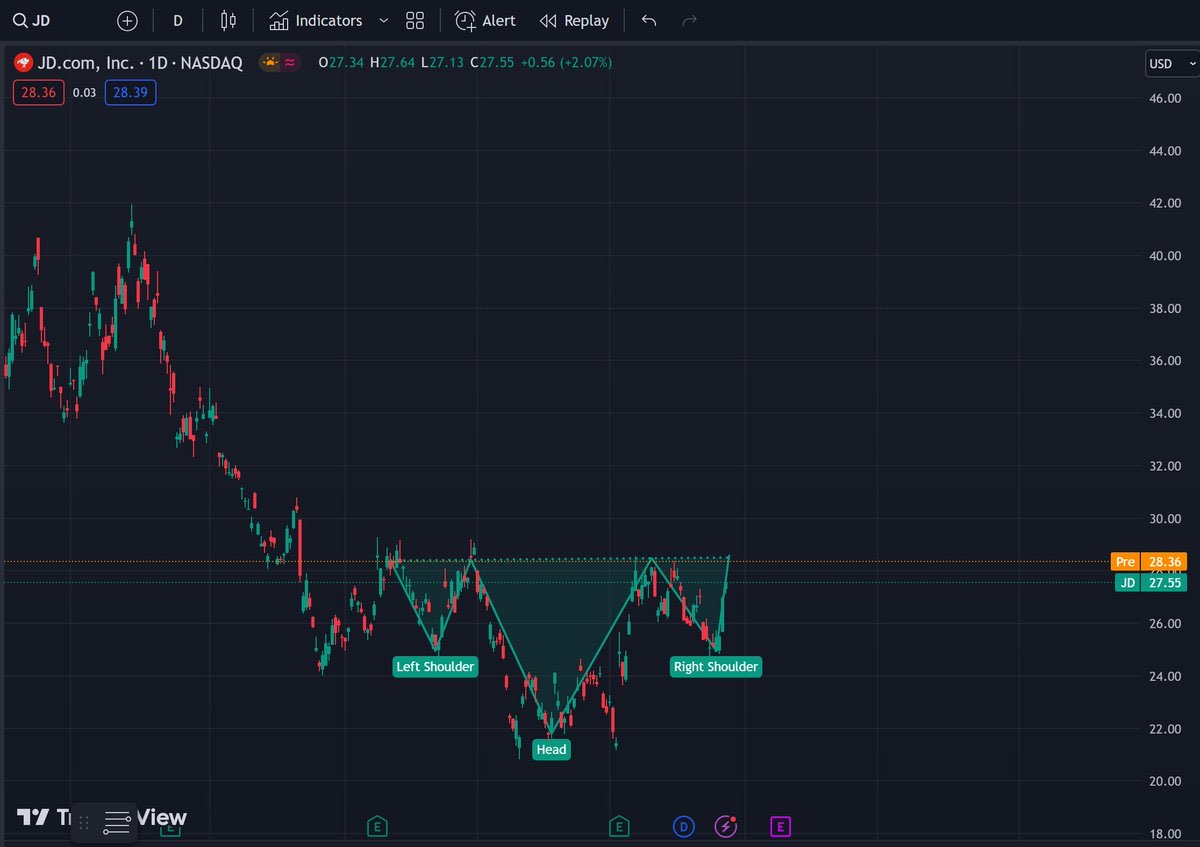Open the drawing toolbar slider icon
Image resolution: width=1200 pixels, height=847 pixels.
(x=117, y=822)
